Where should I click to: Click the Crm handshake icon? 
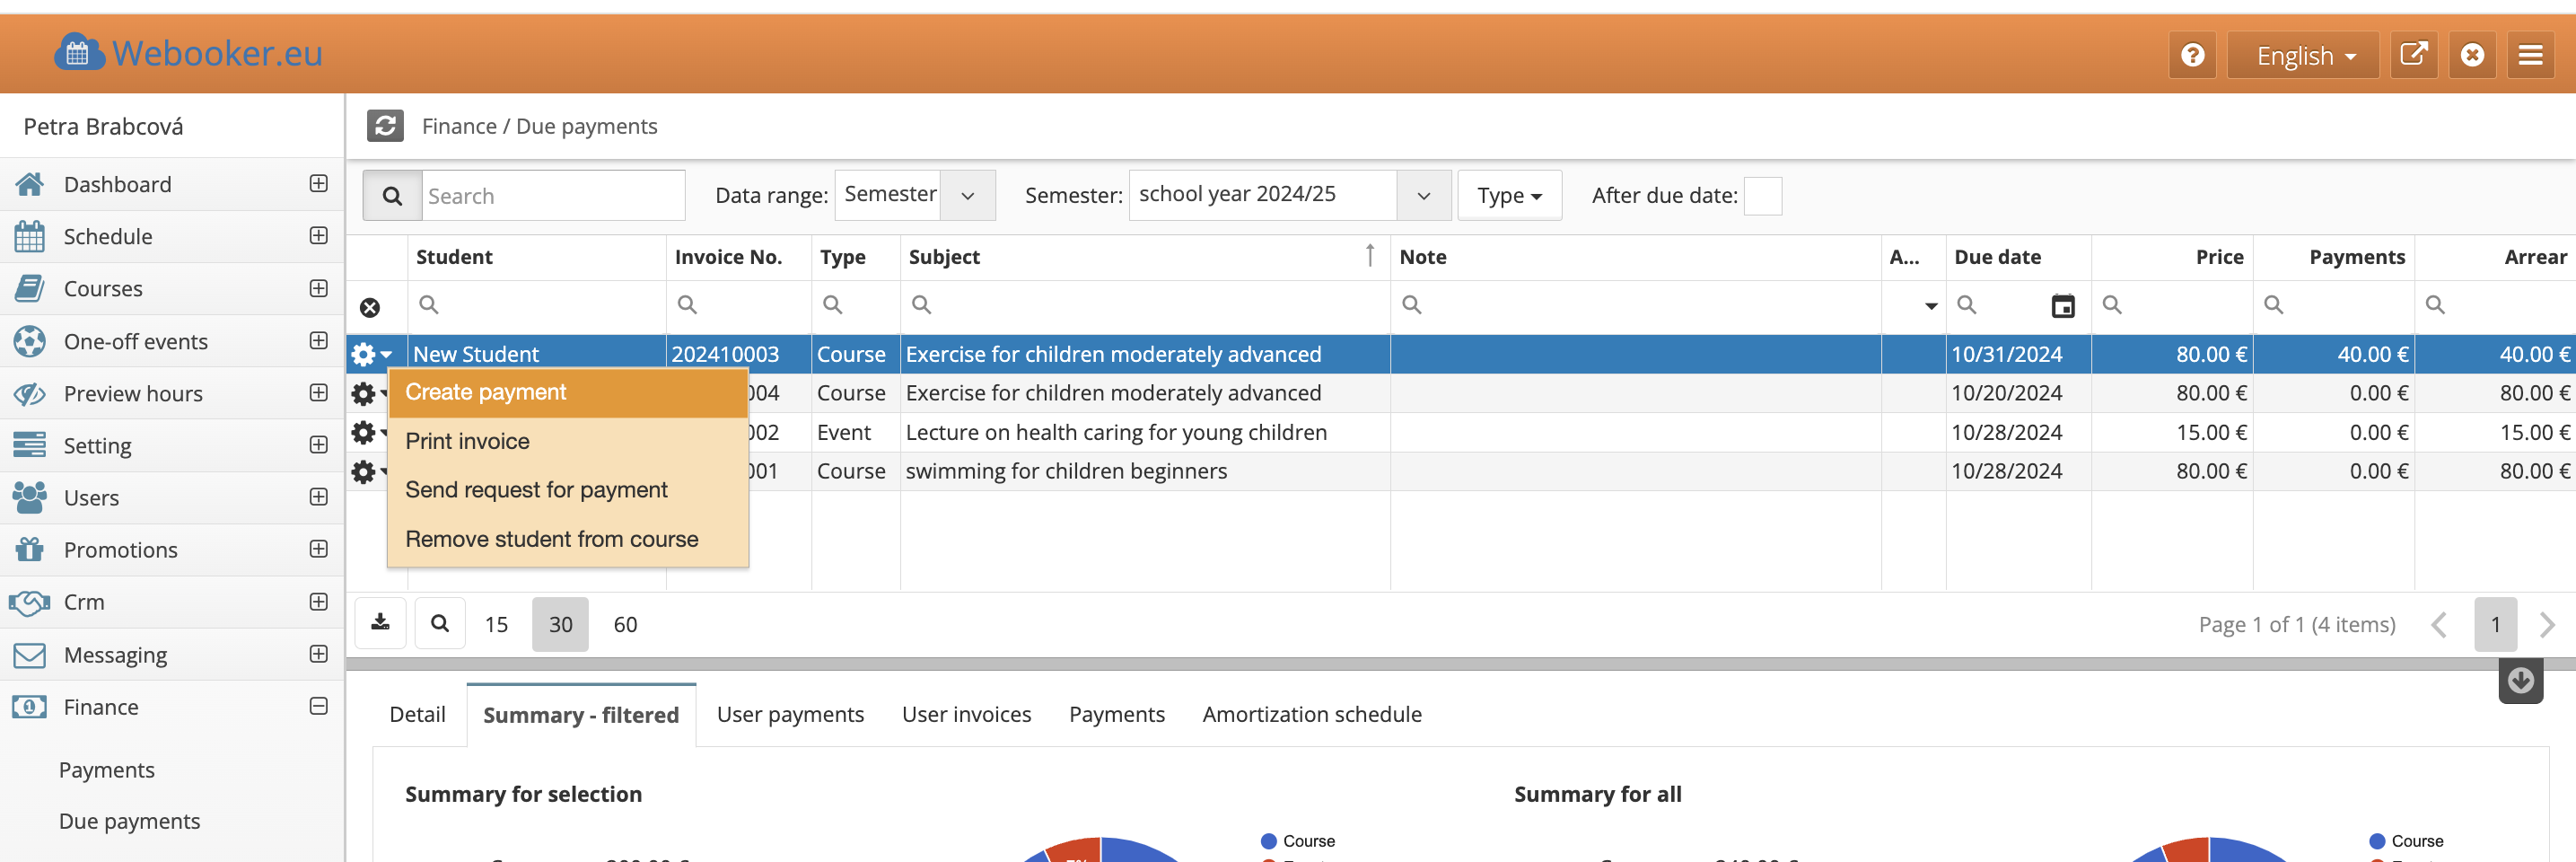point(29,602)
